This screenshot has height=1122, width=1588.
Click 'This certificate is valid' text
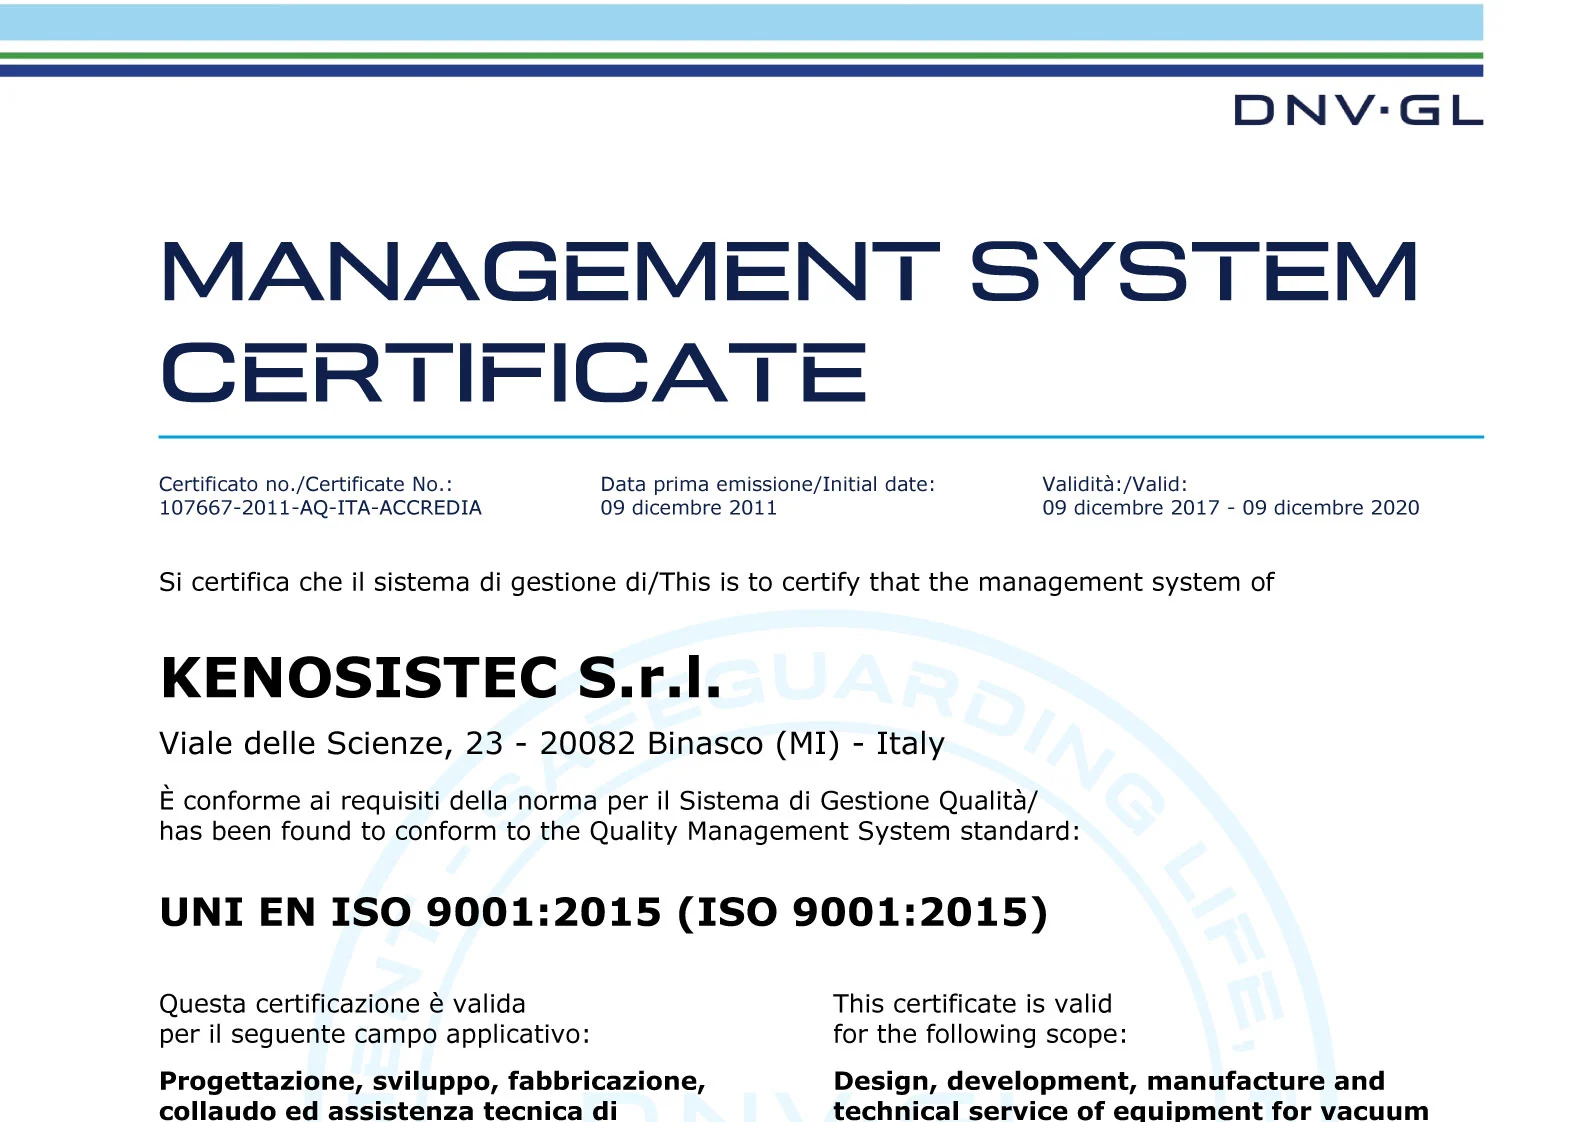[x=973, y=1004]
